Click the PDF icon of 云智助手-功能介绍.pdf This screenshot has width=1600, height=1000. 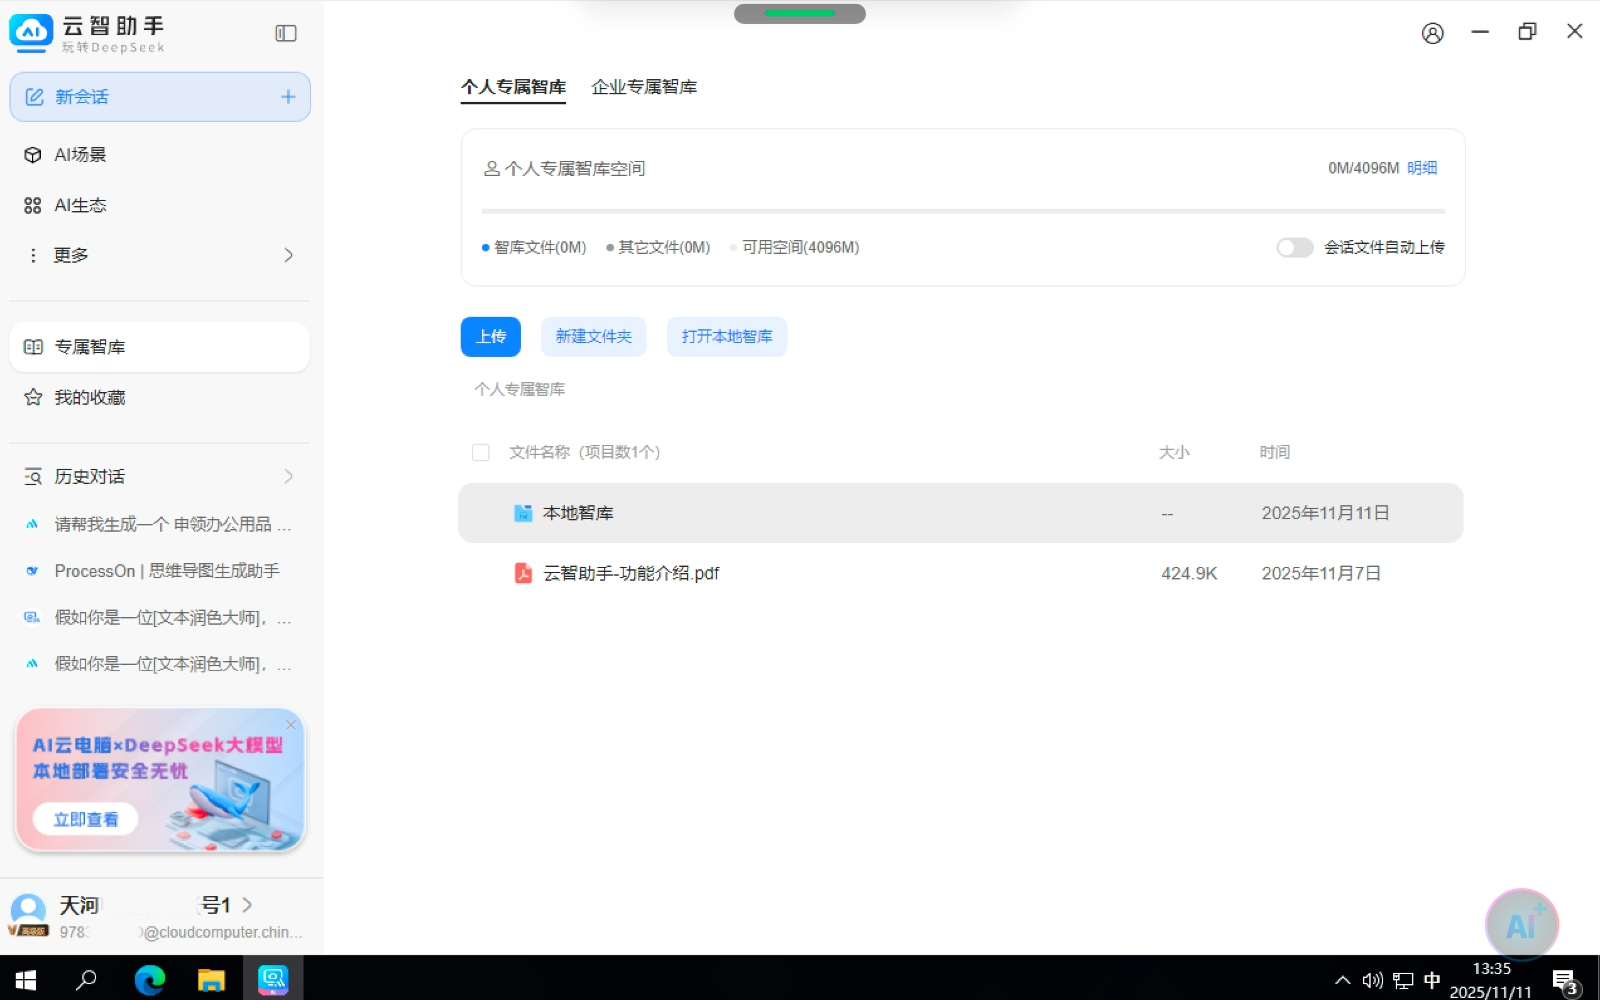[x=523, y=573]
